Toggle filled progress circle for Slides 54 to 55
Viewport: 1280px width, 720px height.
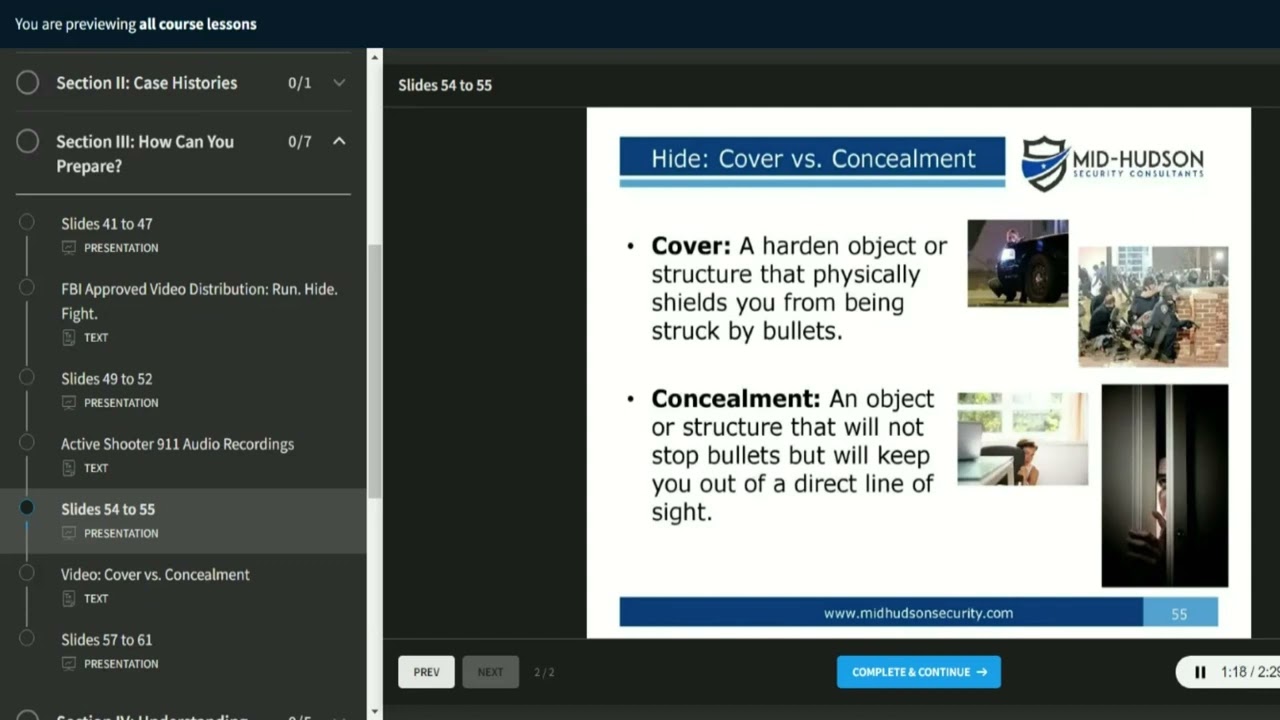pyautogui.click(x=27, y=507)
